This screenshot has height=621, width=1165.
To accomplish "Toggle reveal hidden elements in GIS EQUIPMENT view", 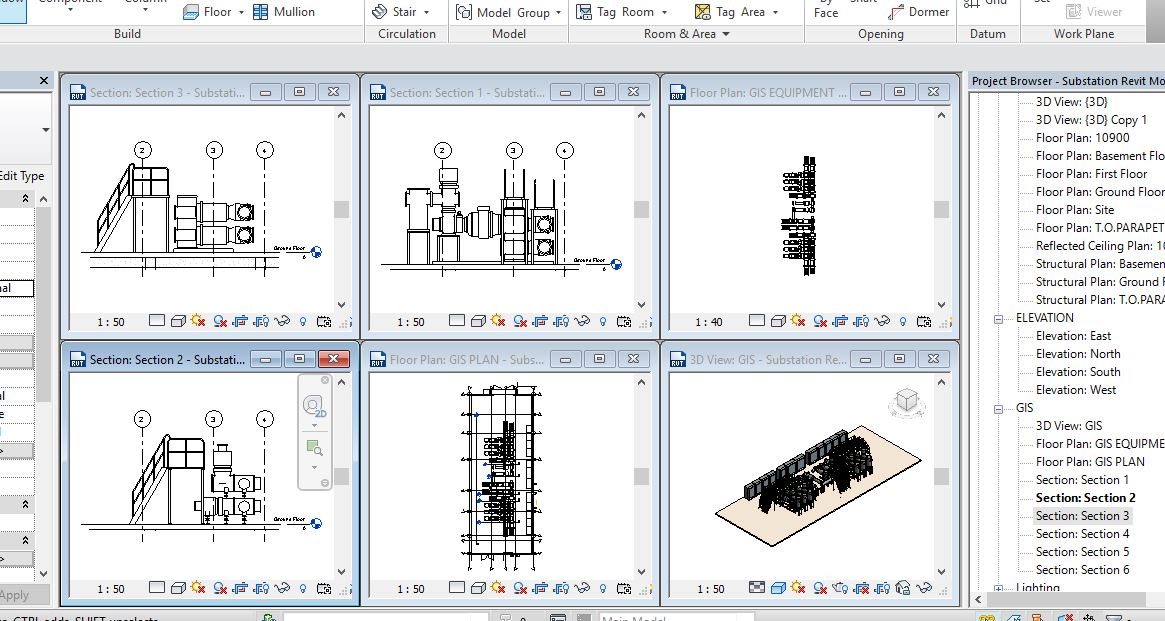I will pyautogui.click(x=903, y=322).
